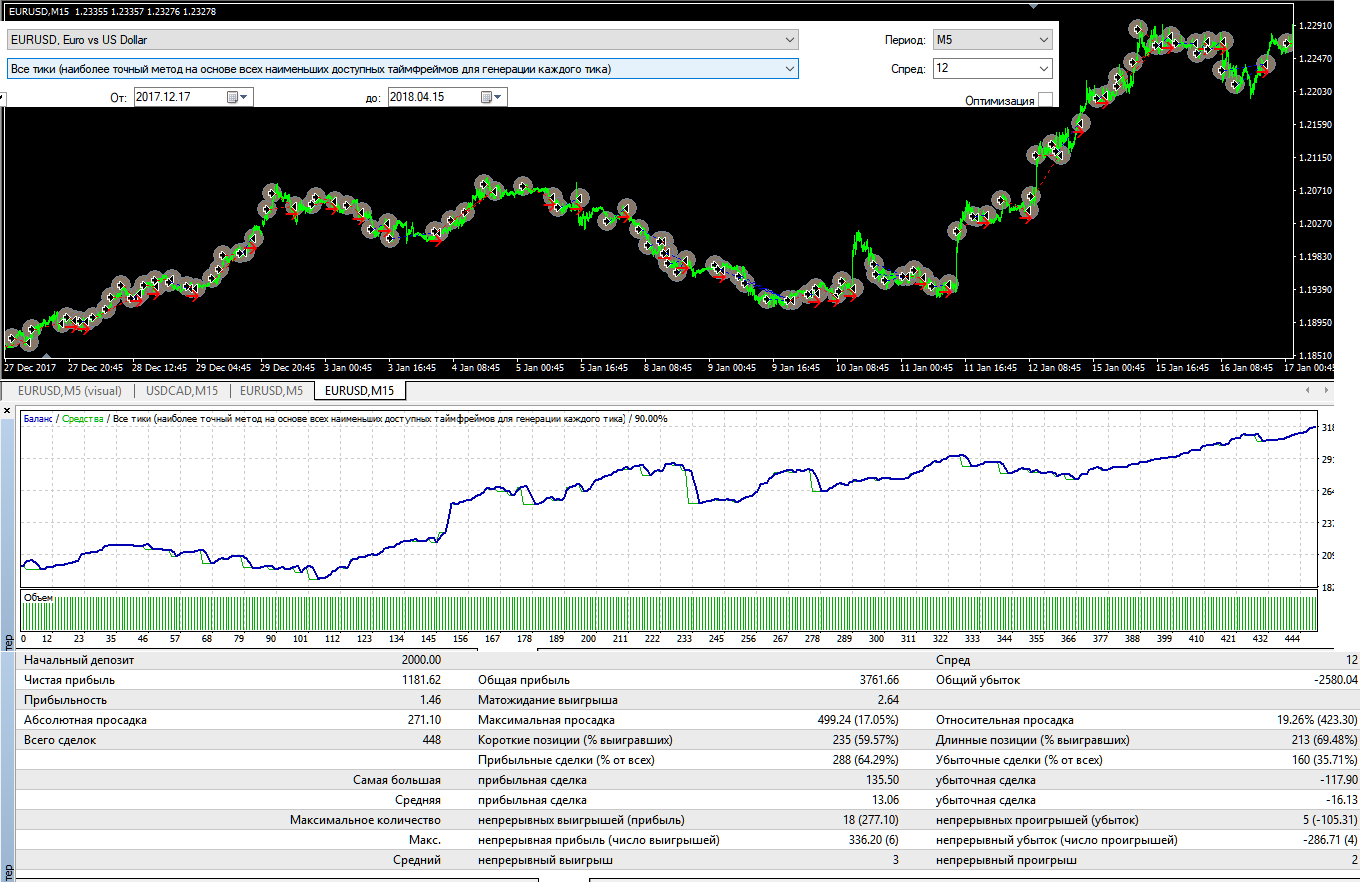Click the 'Баланс' legend label in the graph

(38, 419)
